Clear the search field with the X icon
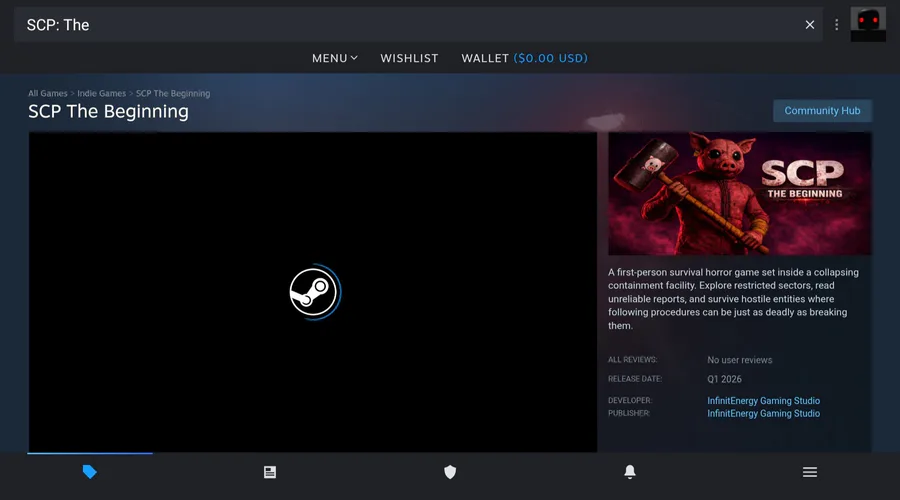This screenshot has width=900, height=500. [809, 25]
